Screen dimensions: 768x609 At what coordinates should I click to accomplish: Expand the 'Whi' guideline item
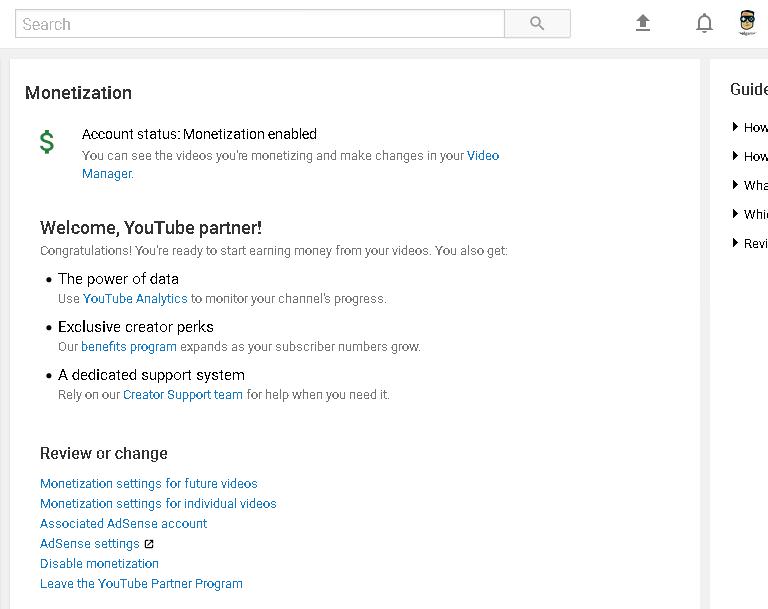pyautogui.click(x=749, y=214)
